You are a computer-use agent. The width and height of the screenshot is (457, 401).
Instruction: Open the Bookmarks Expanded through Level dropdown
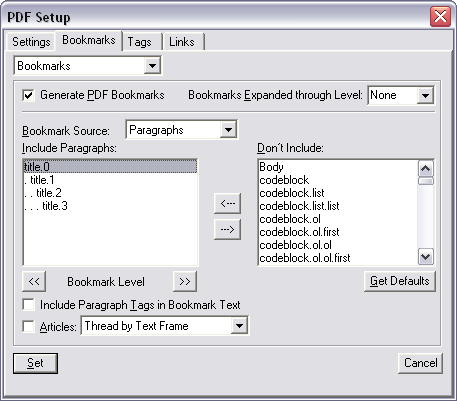coord(425,96)
